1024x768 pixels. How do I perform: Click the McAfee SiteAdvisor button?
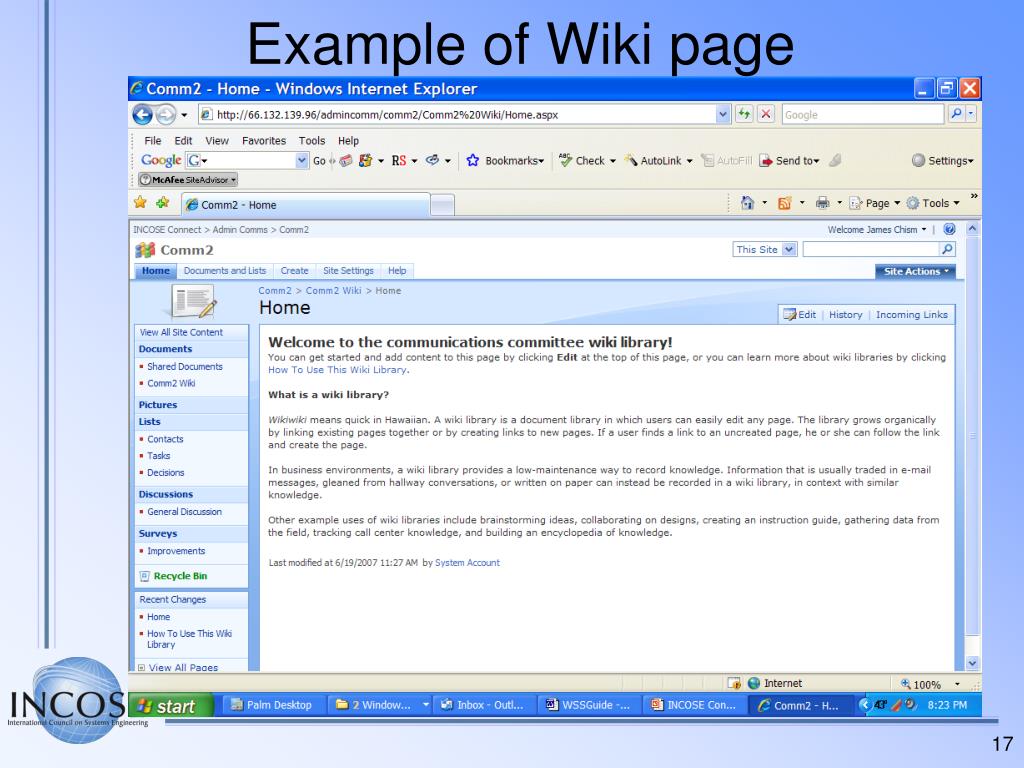pyautogui.click(x=188, y=180)
